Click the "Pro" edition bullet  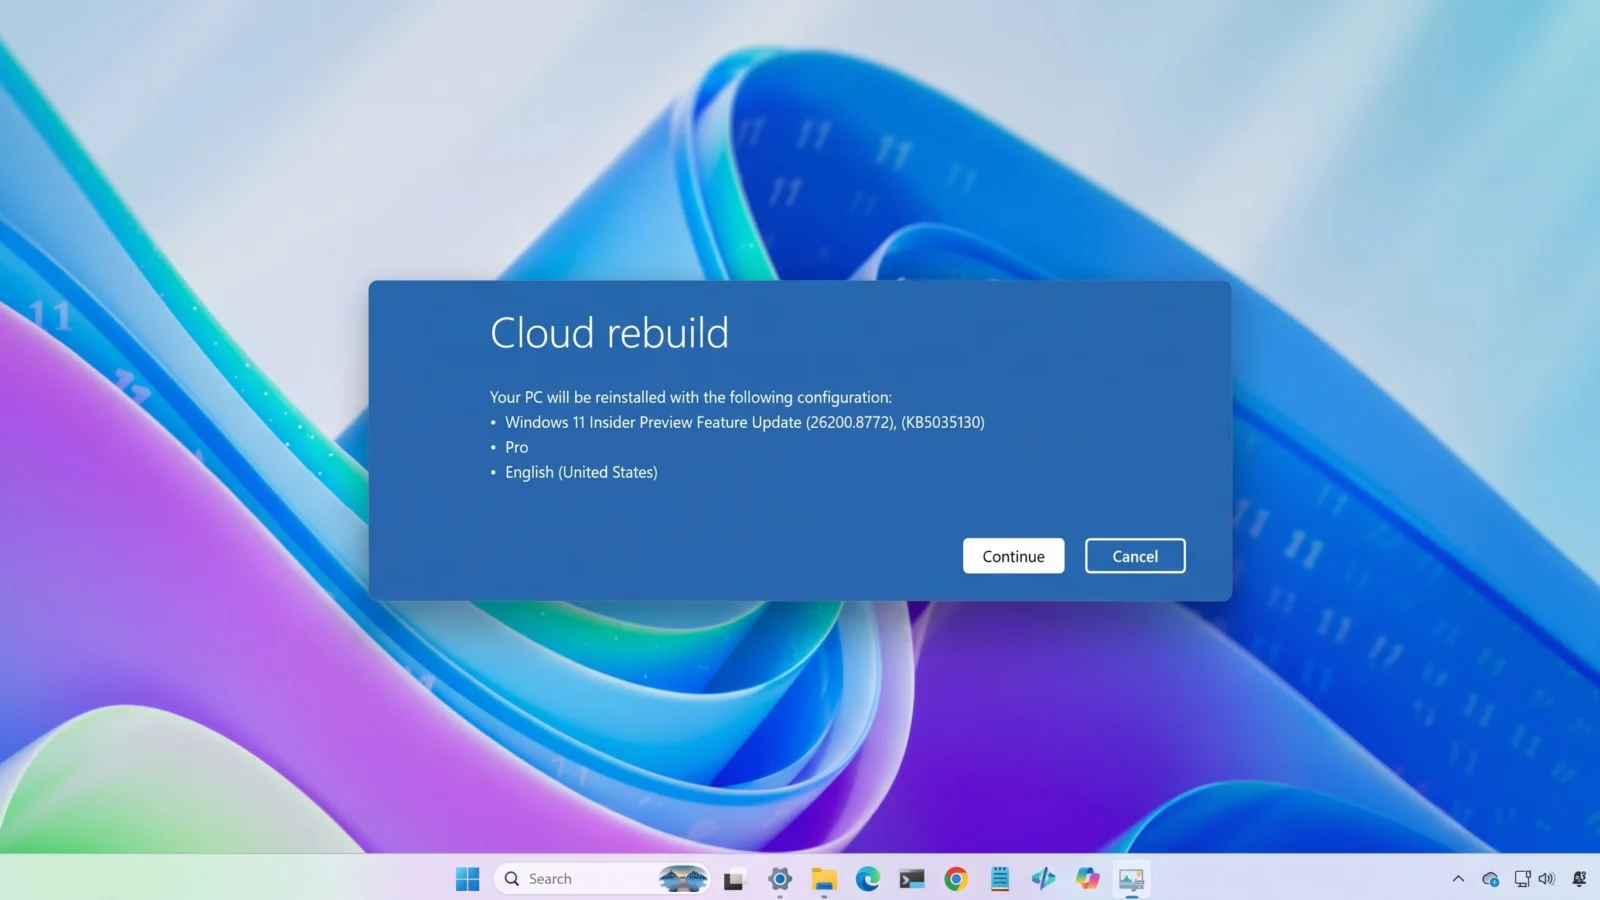click(x=517, y=447)
